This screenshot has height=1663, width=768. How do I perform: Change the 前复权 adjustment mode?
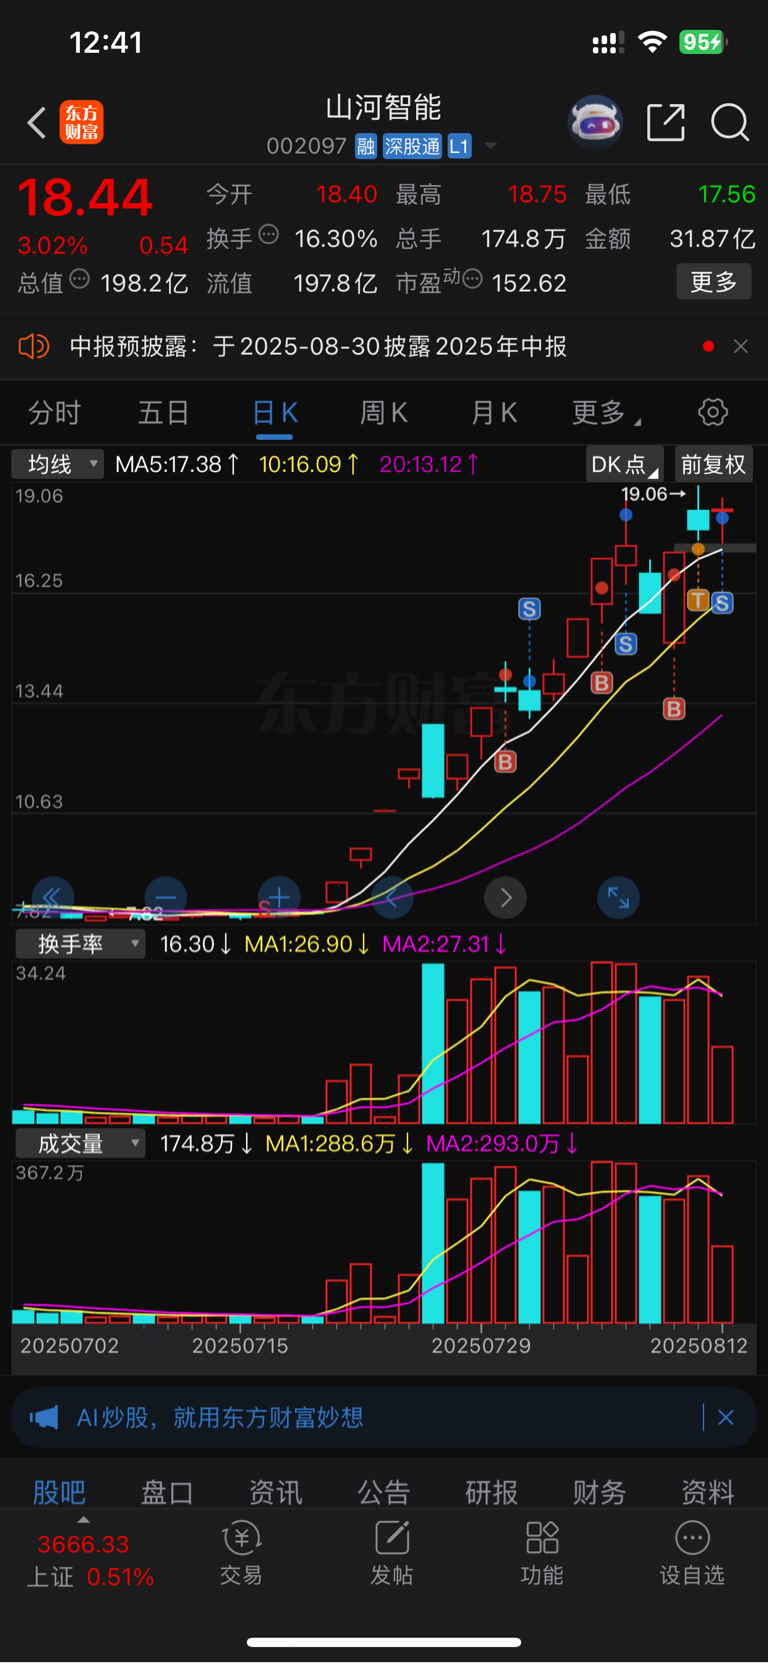(x=713, y=464)
